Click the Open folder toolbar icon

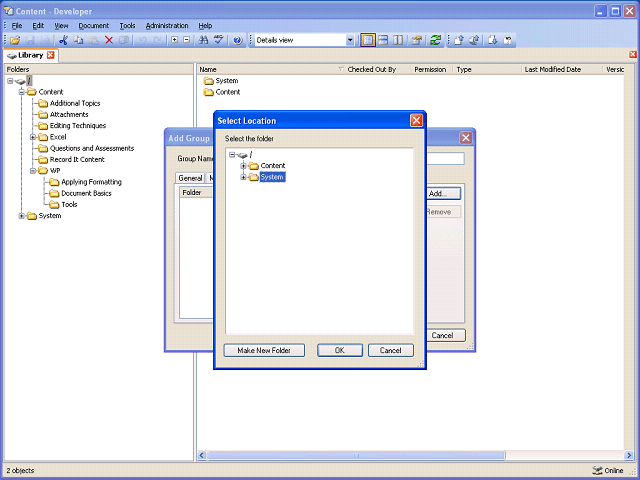click(15, 40)
